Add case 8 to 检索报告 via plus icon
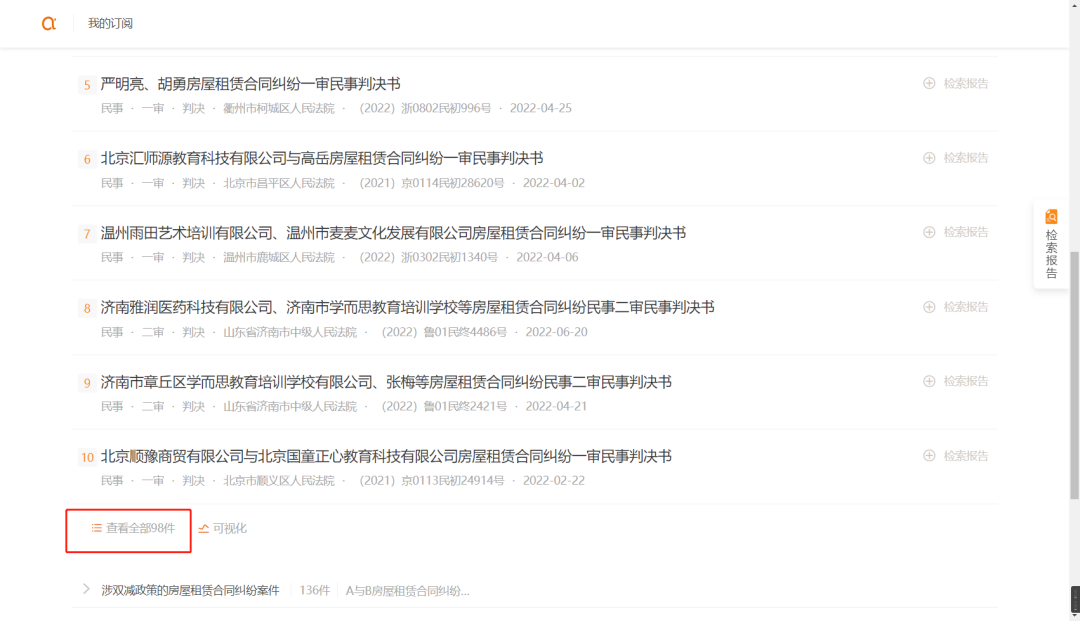The width and height of the screenshot is (1080, 621). tap(929, 307)
